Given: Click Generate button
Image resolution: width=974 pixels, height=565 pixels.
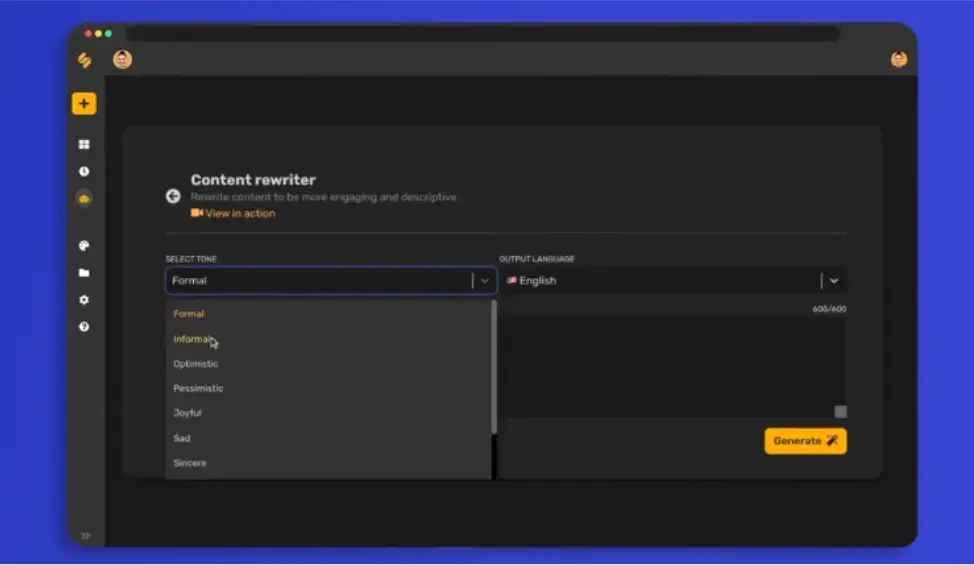Looking at the screenshot, I should 805,441.
